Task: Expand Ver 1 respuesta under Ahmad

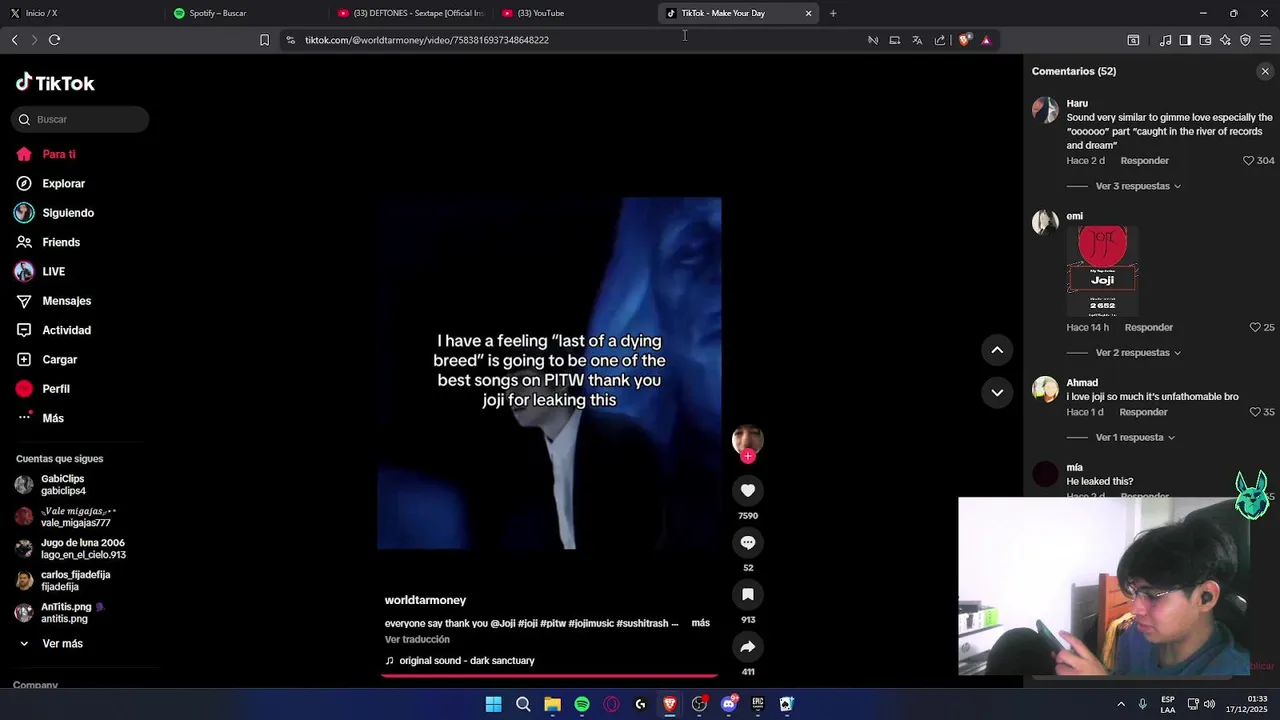Action: tap(1135, 437)
